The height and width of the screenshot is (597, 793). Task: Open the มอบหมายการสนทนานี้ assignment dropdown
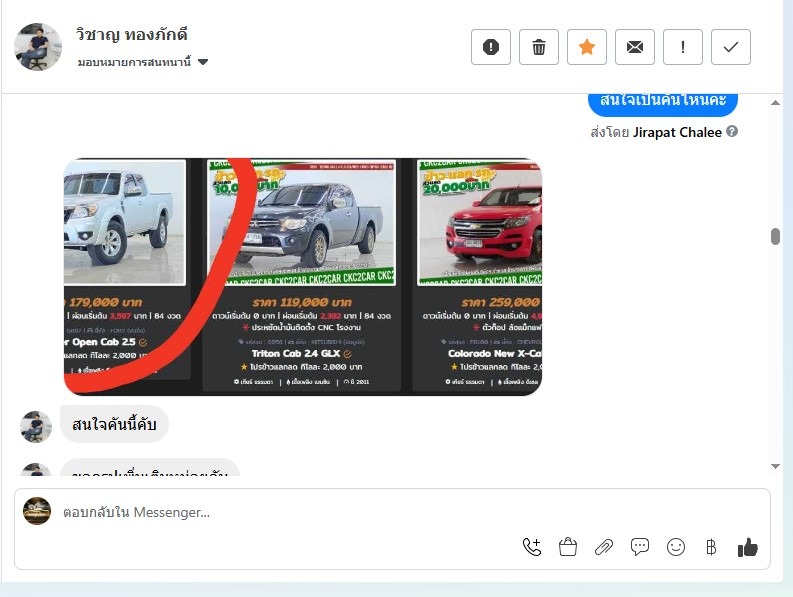(143, 62)
